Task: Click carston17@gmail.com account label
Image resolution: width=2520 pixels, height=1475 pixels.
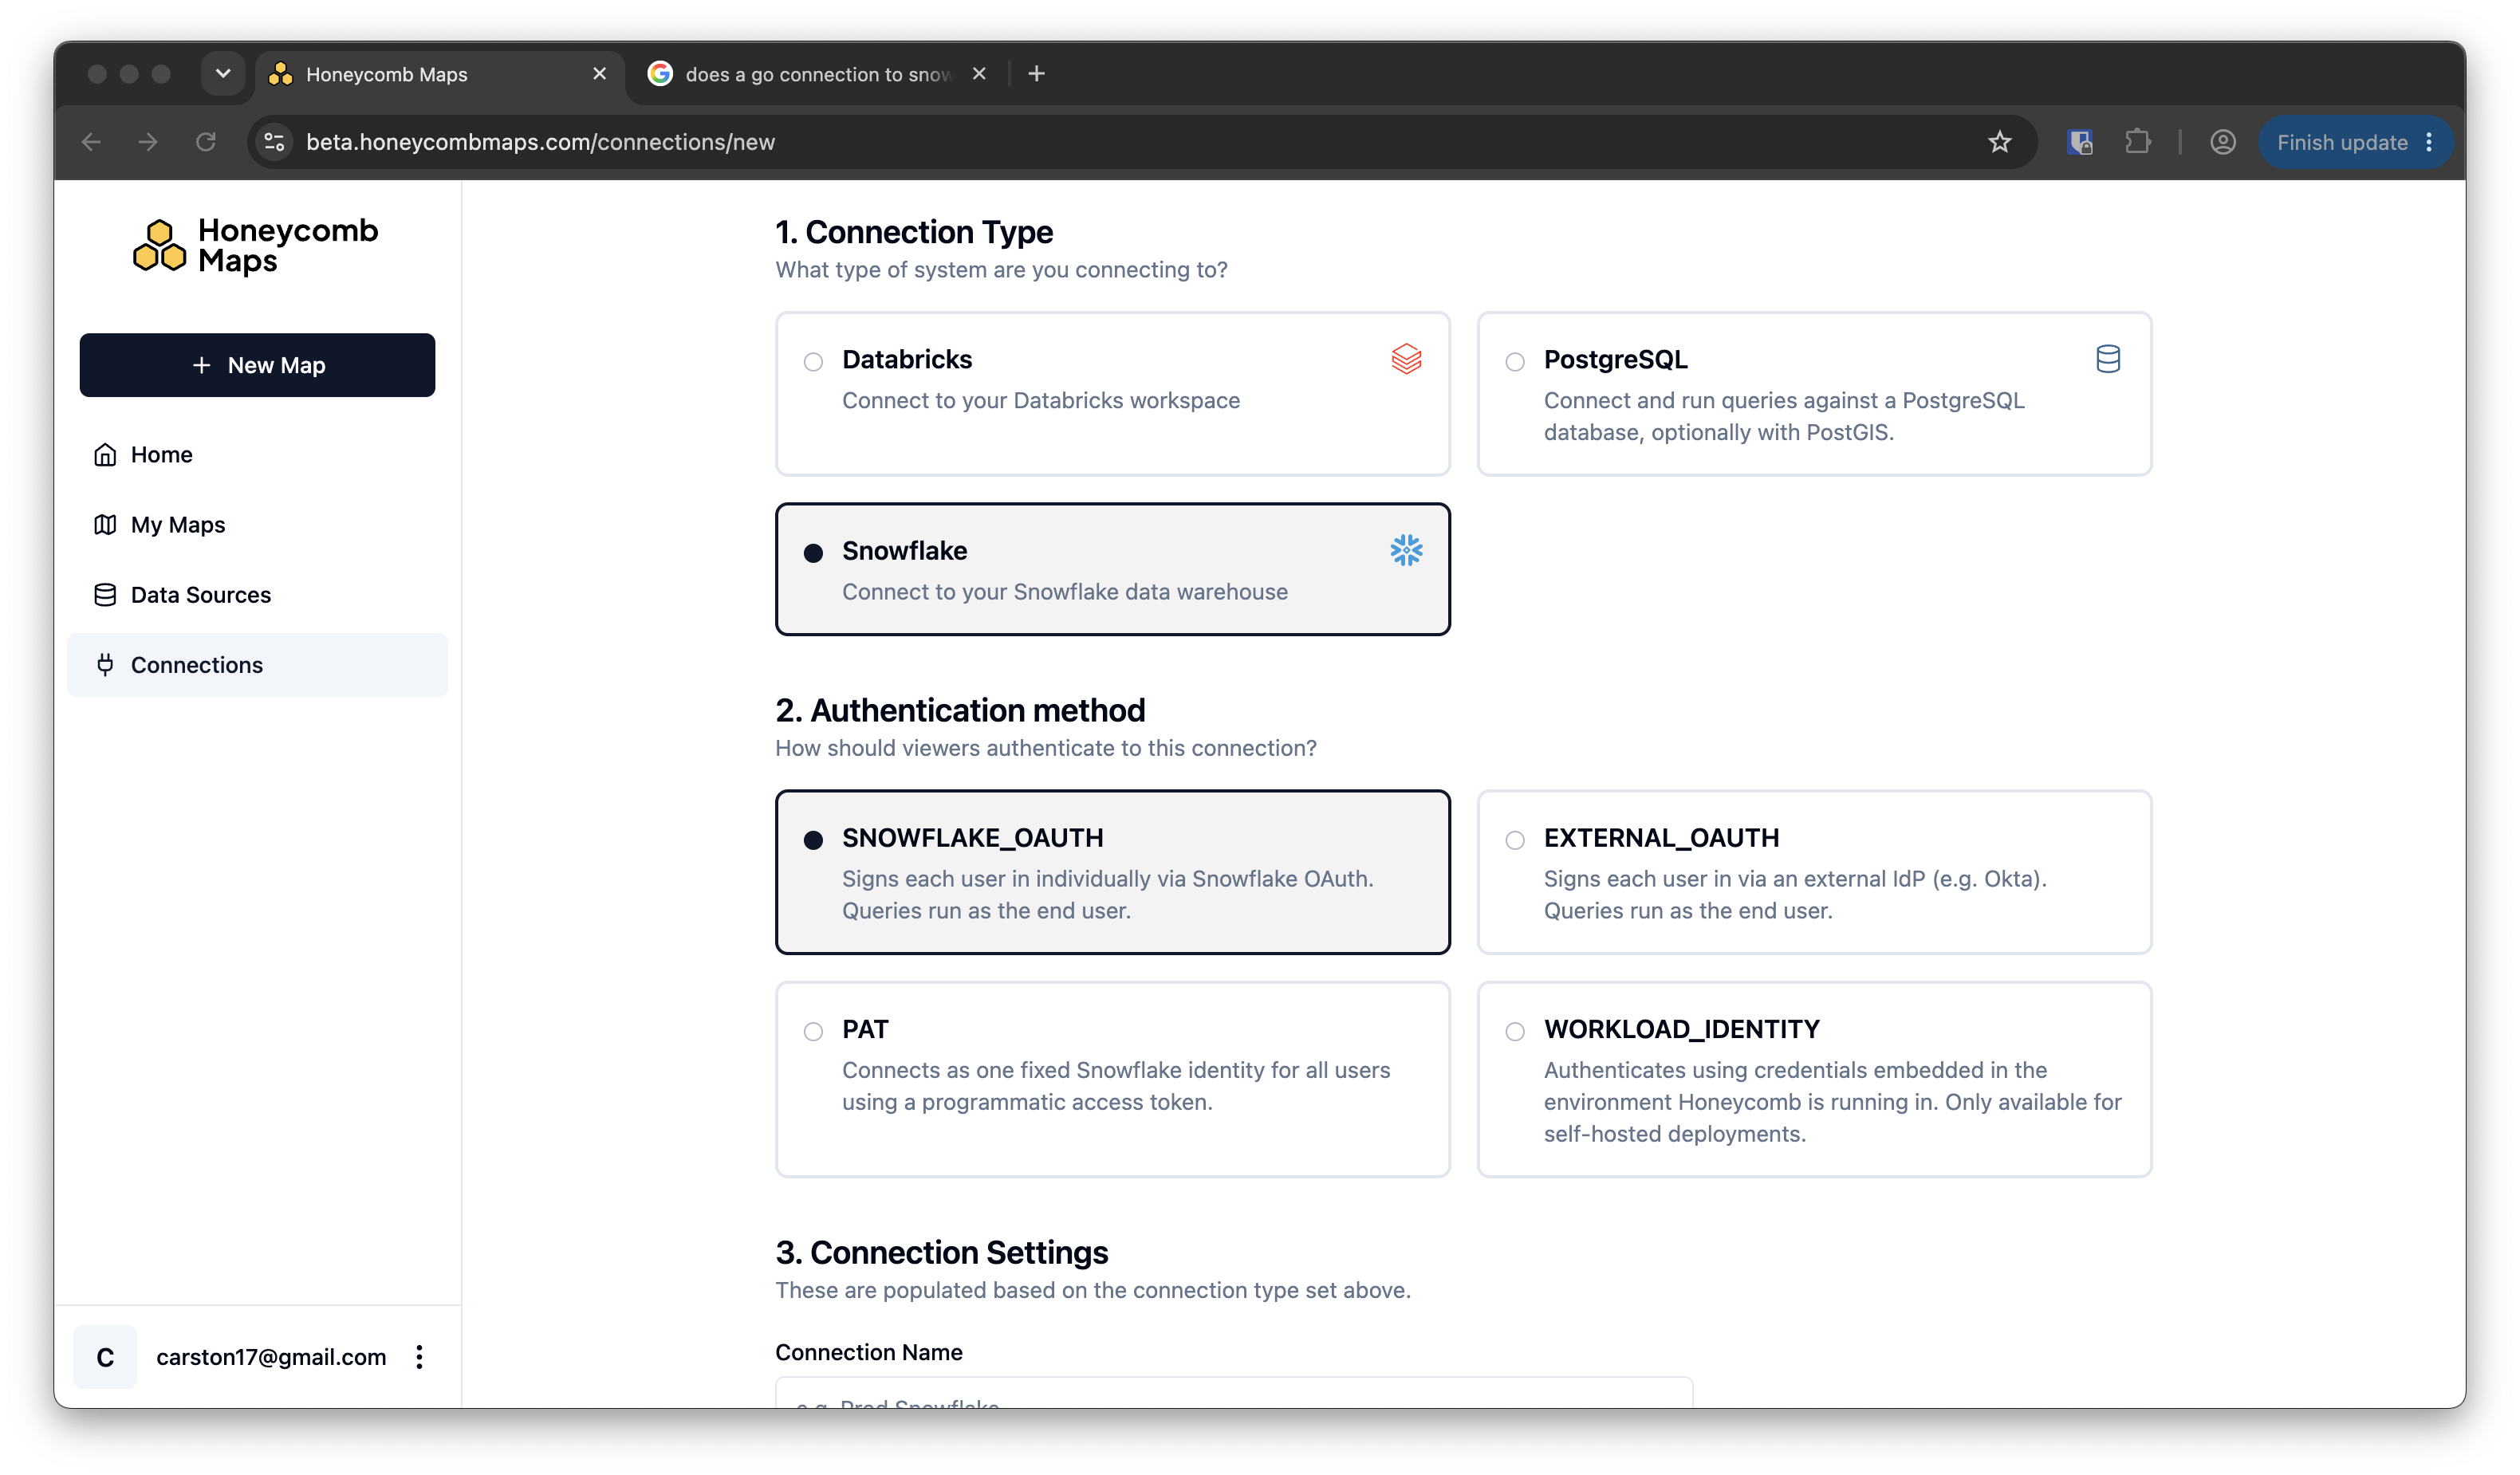Action: (x=271, y=1356)
